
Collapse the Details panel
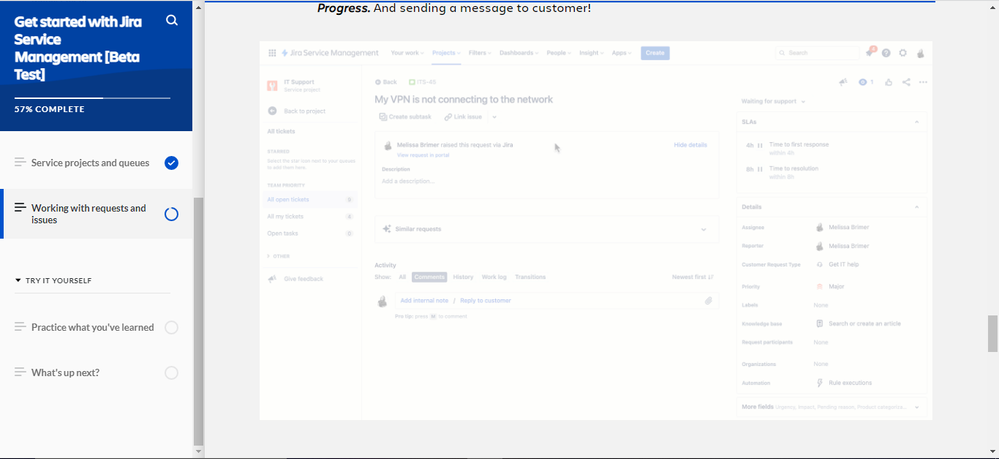(x=917, y=207)
